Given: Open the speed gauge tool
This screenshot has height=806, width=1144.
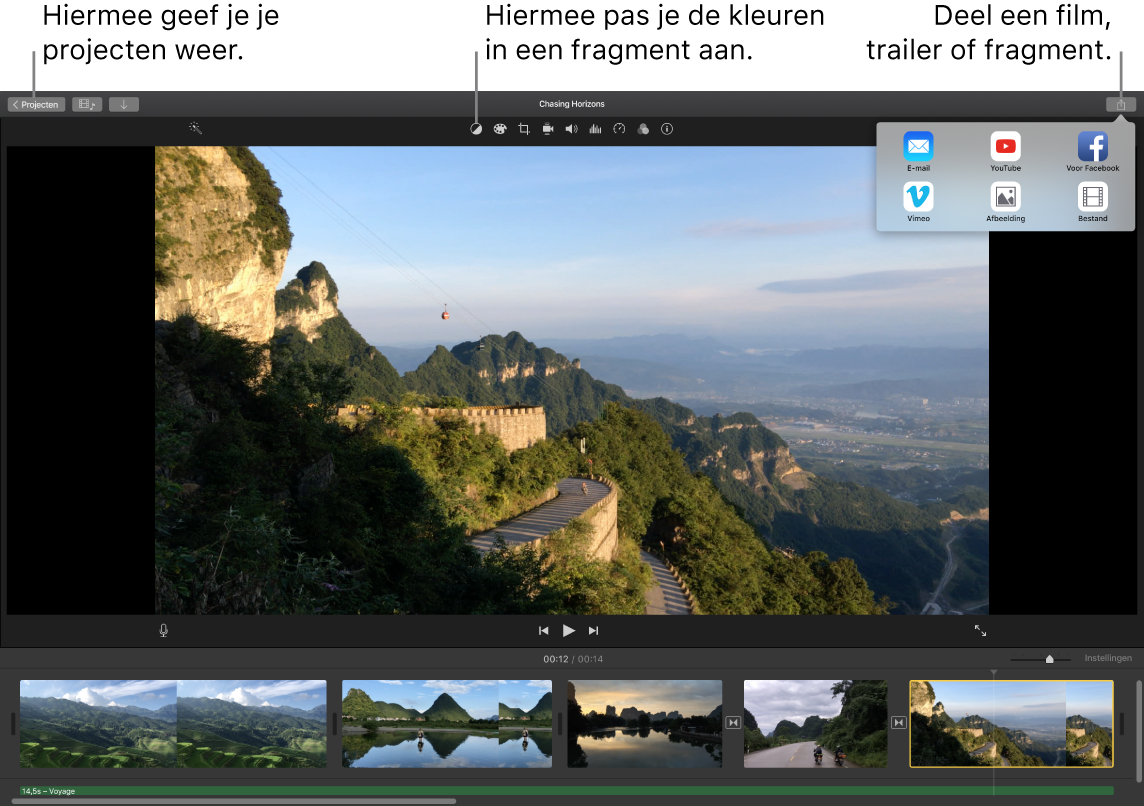Looking at the screenshot, I should point(619,129).
